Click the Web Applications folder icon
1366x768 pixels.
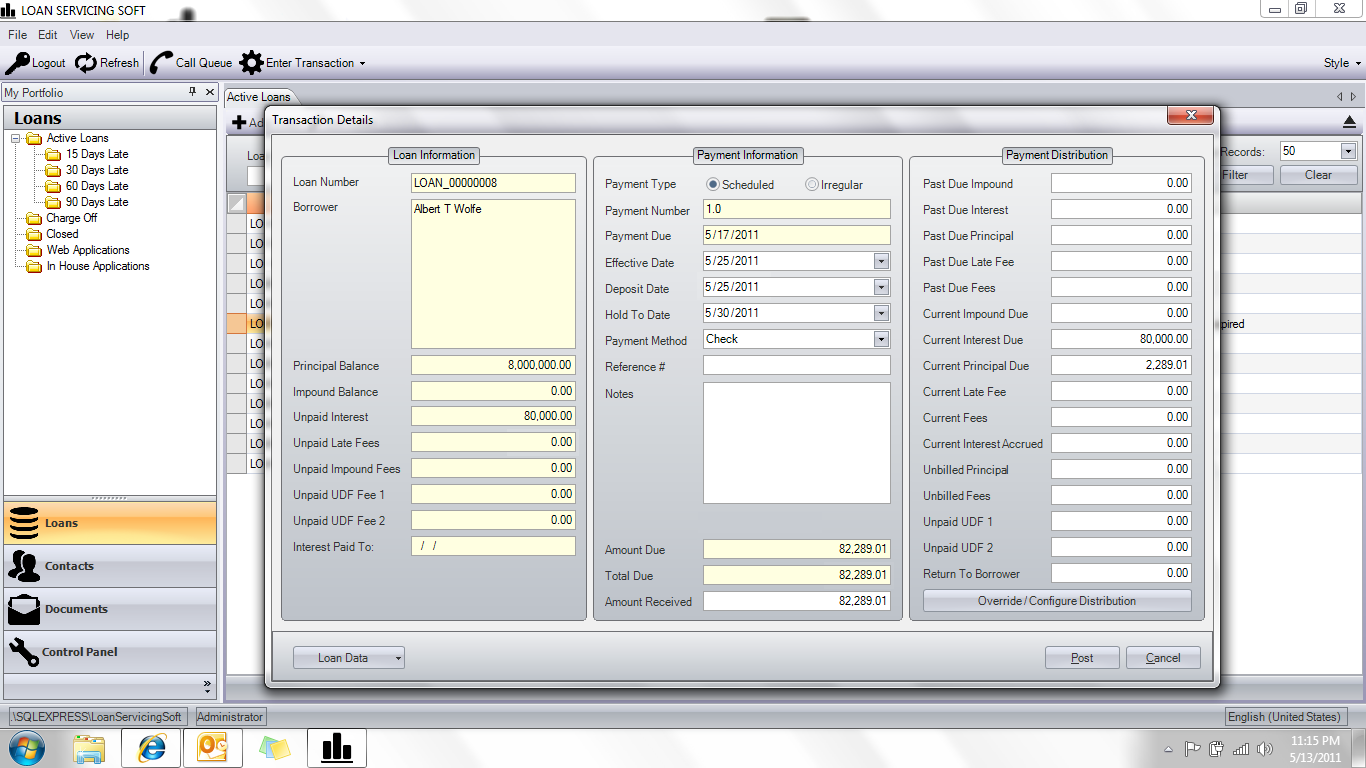click(34, 250)
